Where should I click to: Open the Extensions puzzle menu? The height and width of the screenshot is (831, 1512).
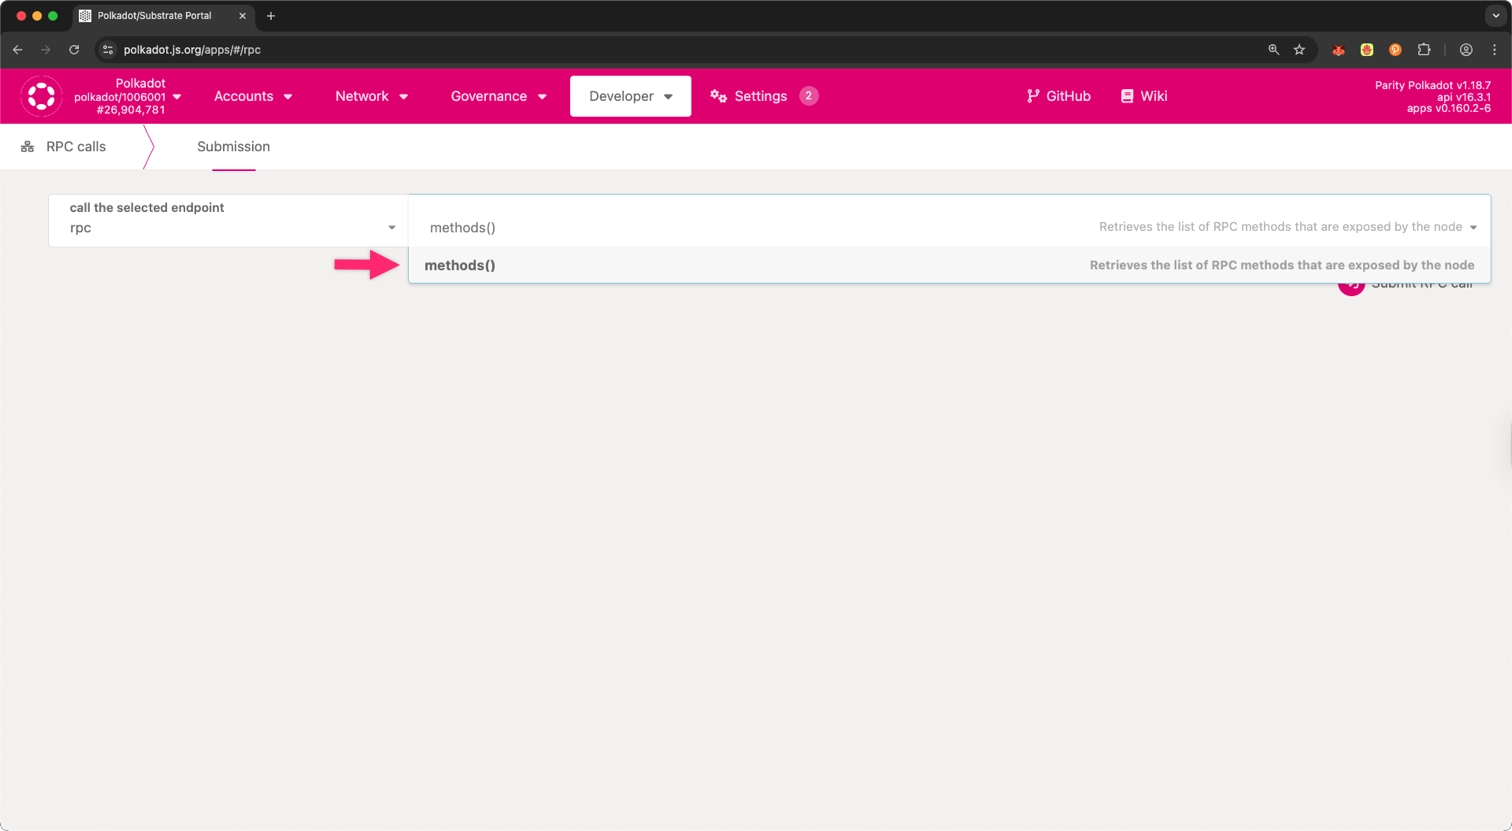tap(1424, 49)
